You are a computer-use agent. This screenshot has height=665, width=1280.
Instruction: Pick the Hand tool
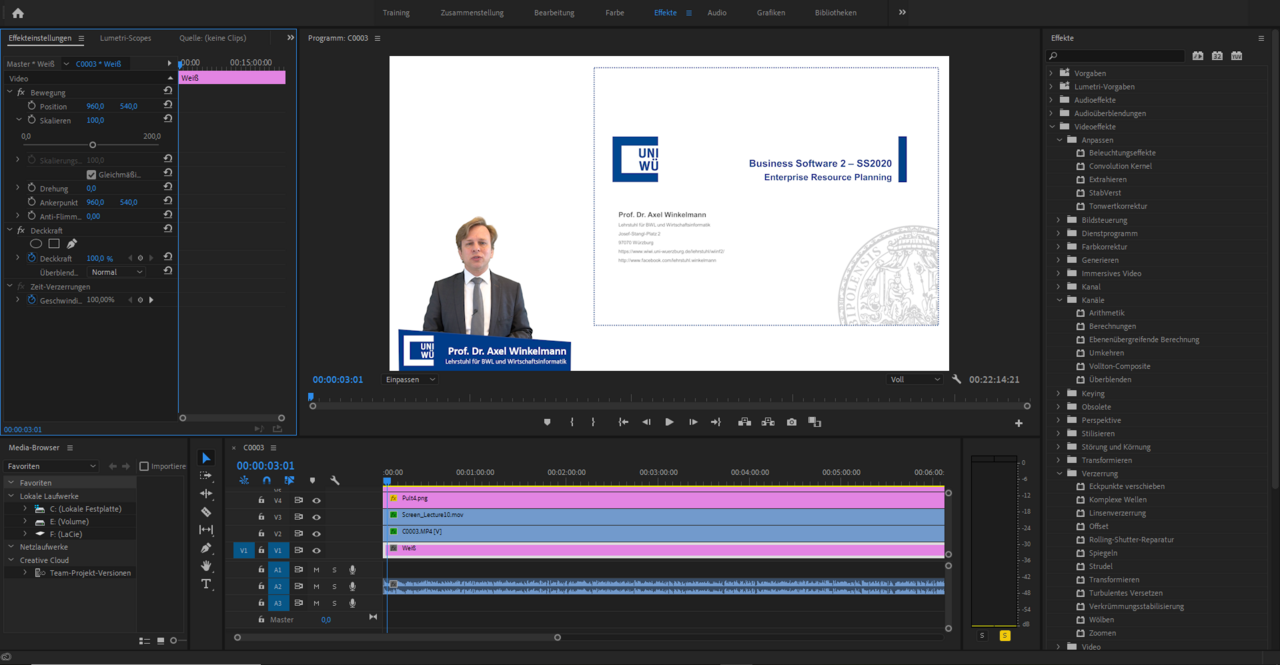pyautogui.click(x=206, y=566)
